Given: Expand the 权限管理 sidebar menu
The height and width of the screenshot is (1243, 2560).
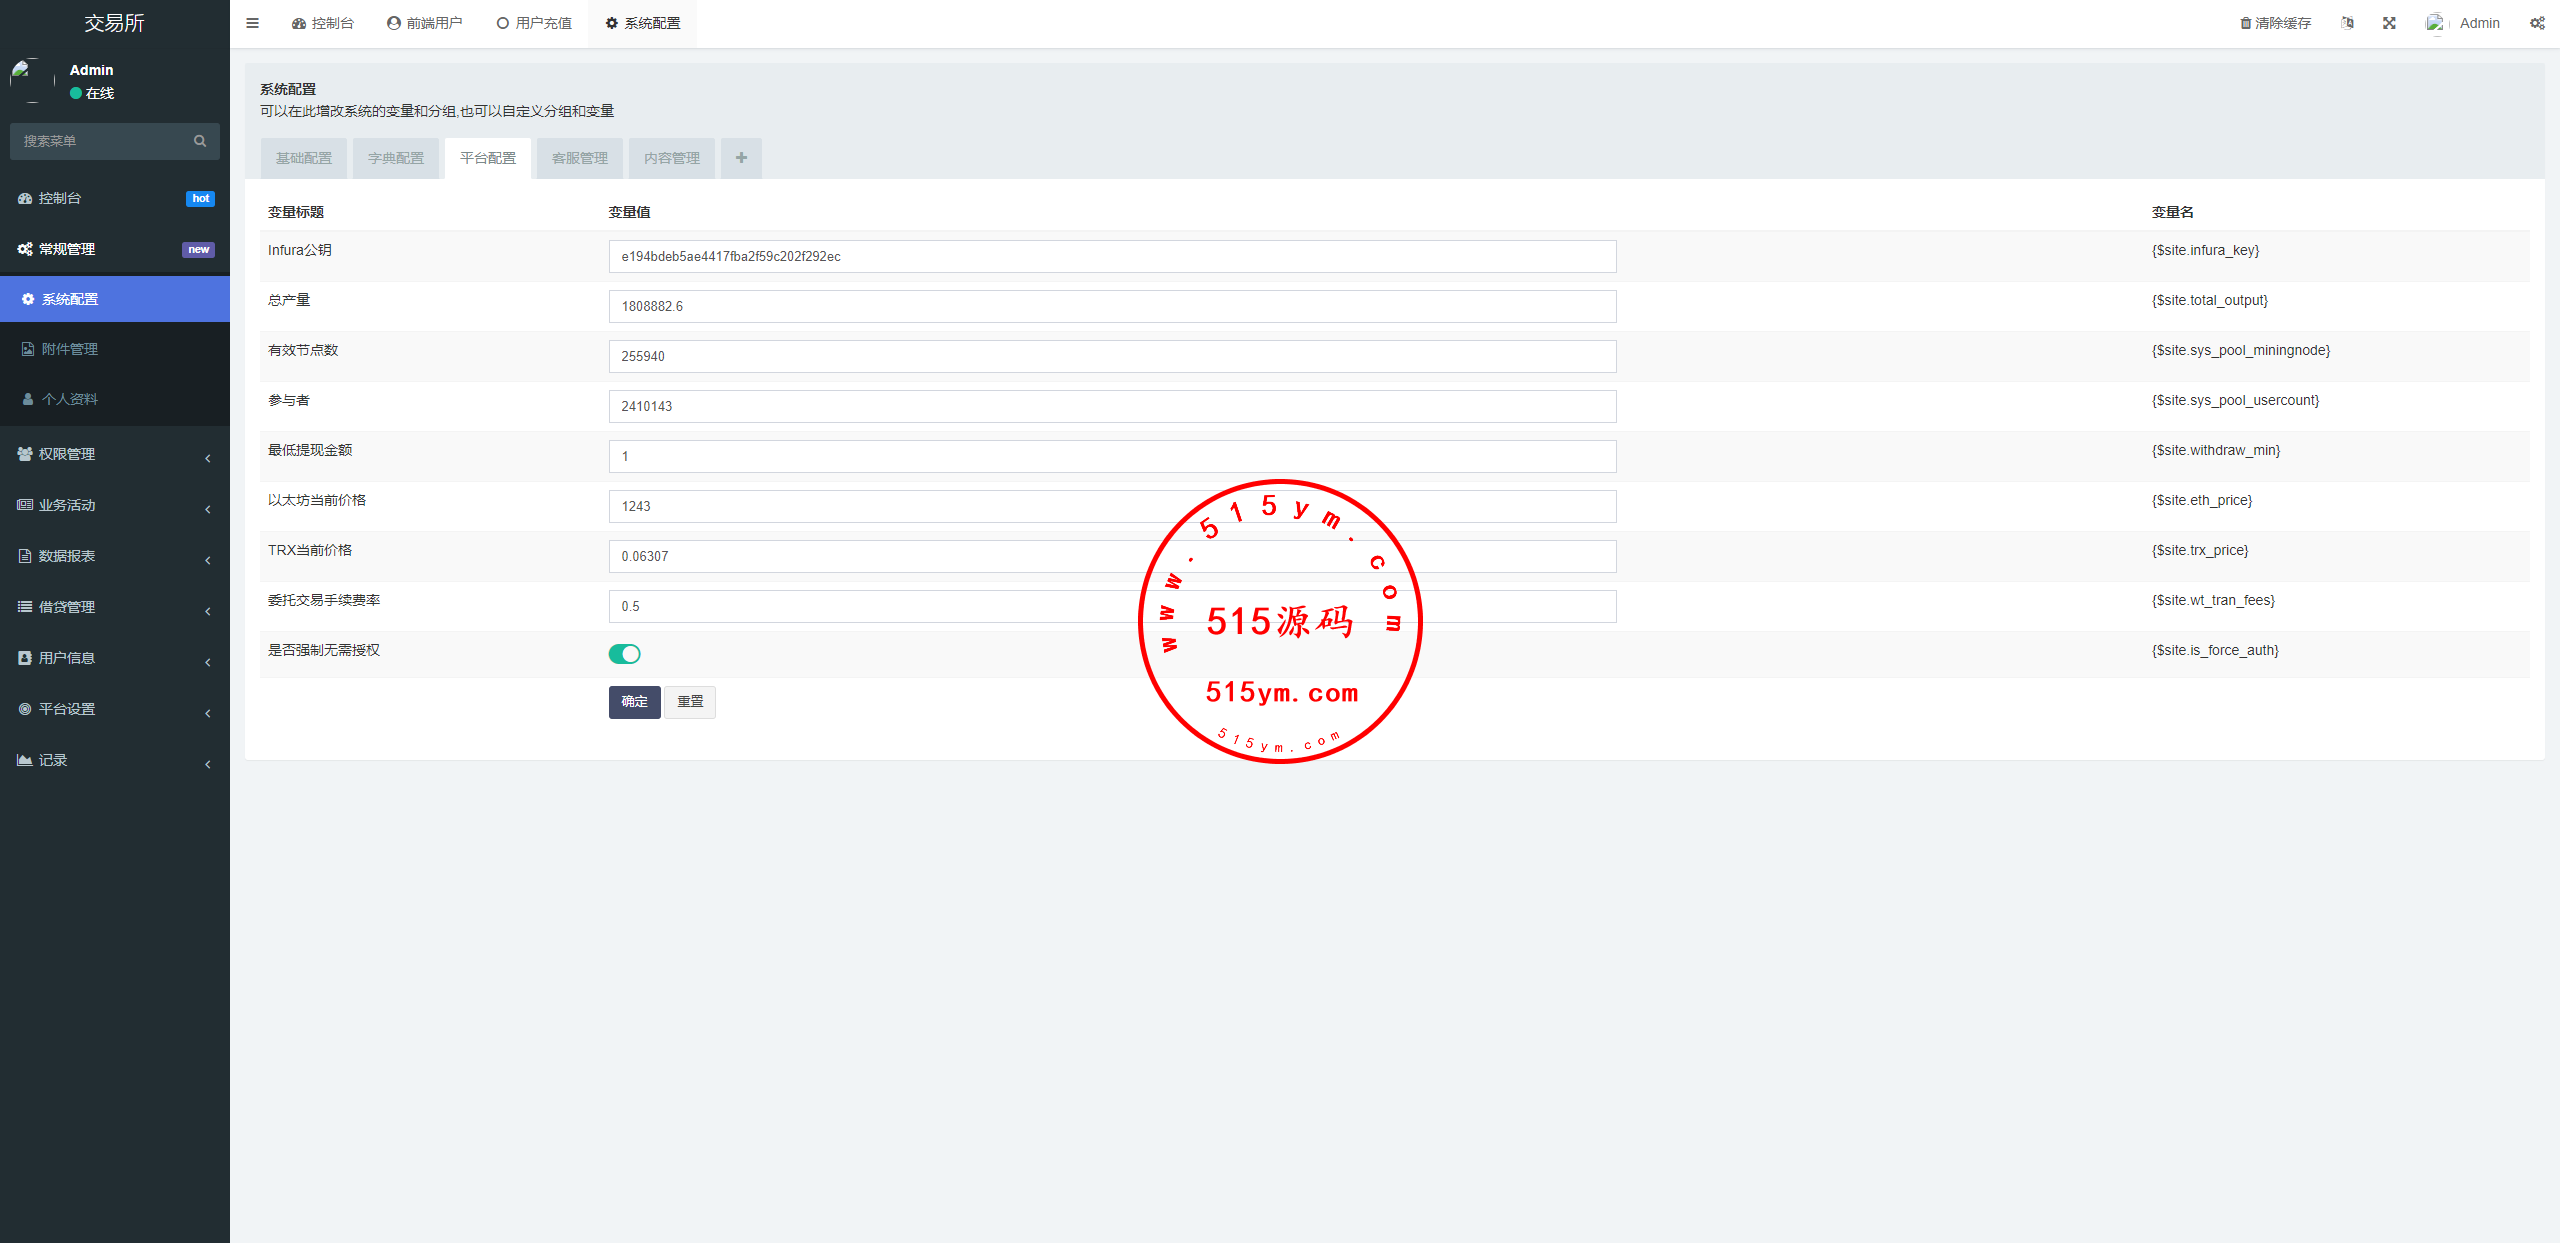Looking at the screenshot, I should pyautogui.click(x=114, y=454).
